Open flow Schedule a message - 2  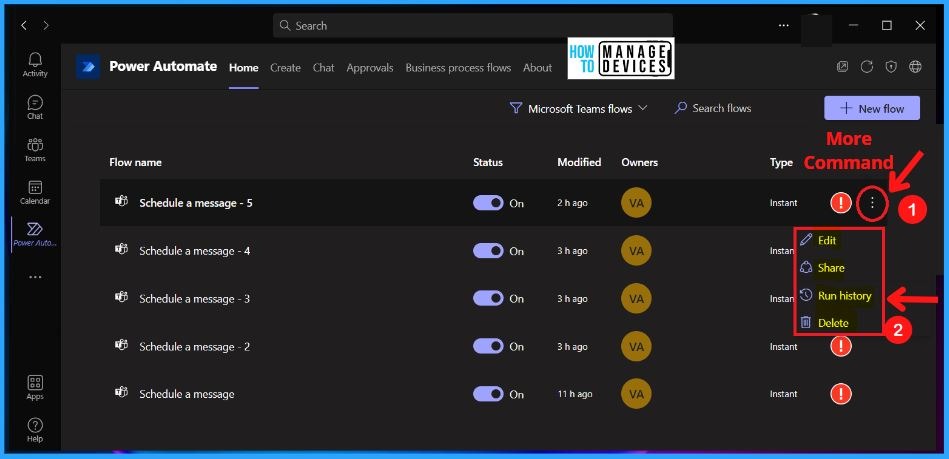194,346
